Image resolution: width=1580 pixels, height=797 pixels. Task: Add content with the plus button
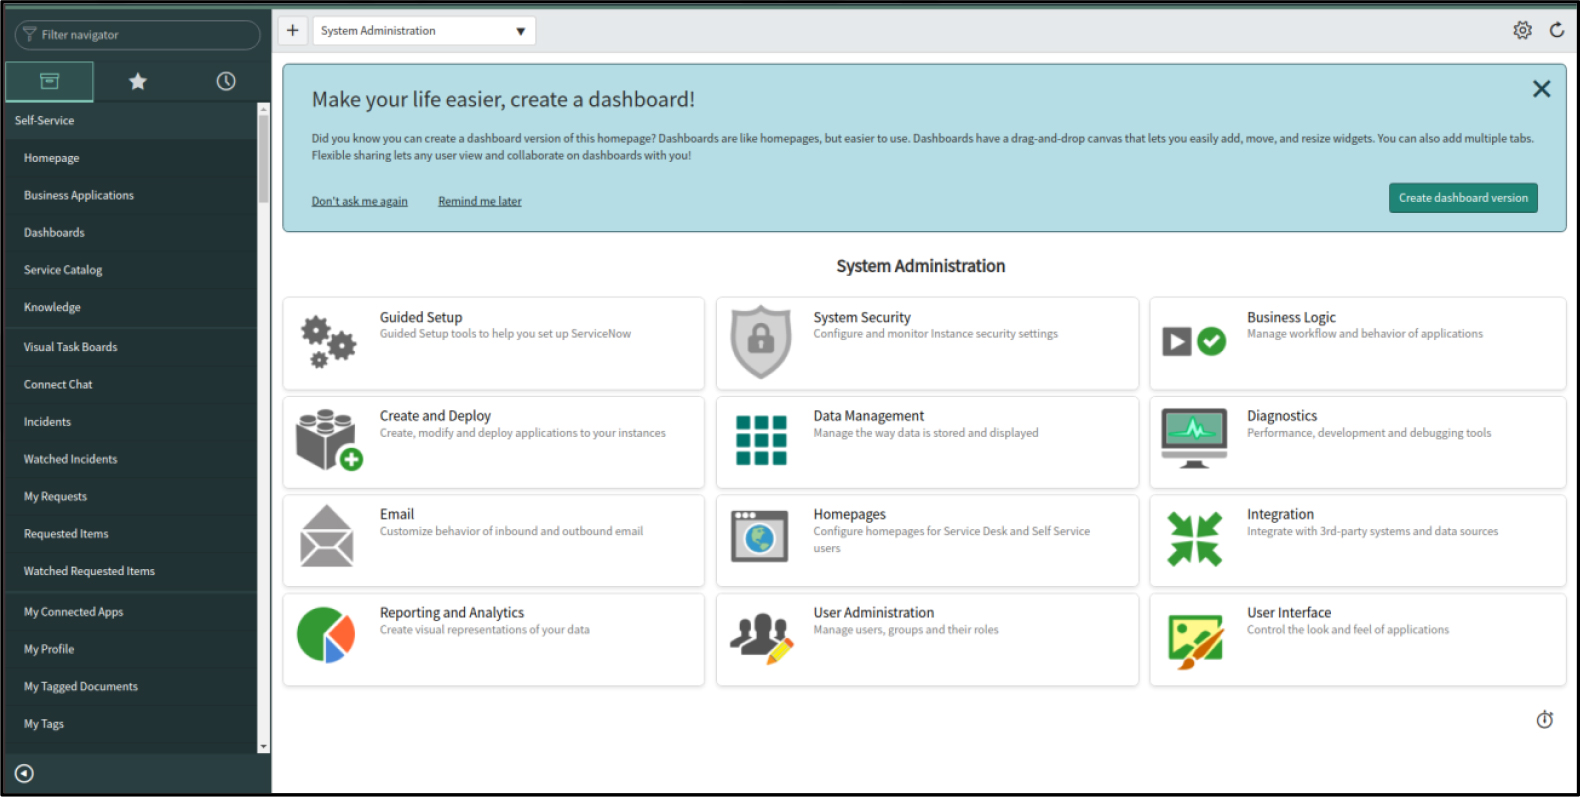292,30
